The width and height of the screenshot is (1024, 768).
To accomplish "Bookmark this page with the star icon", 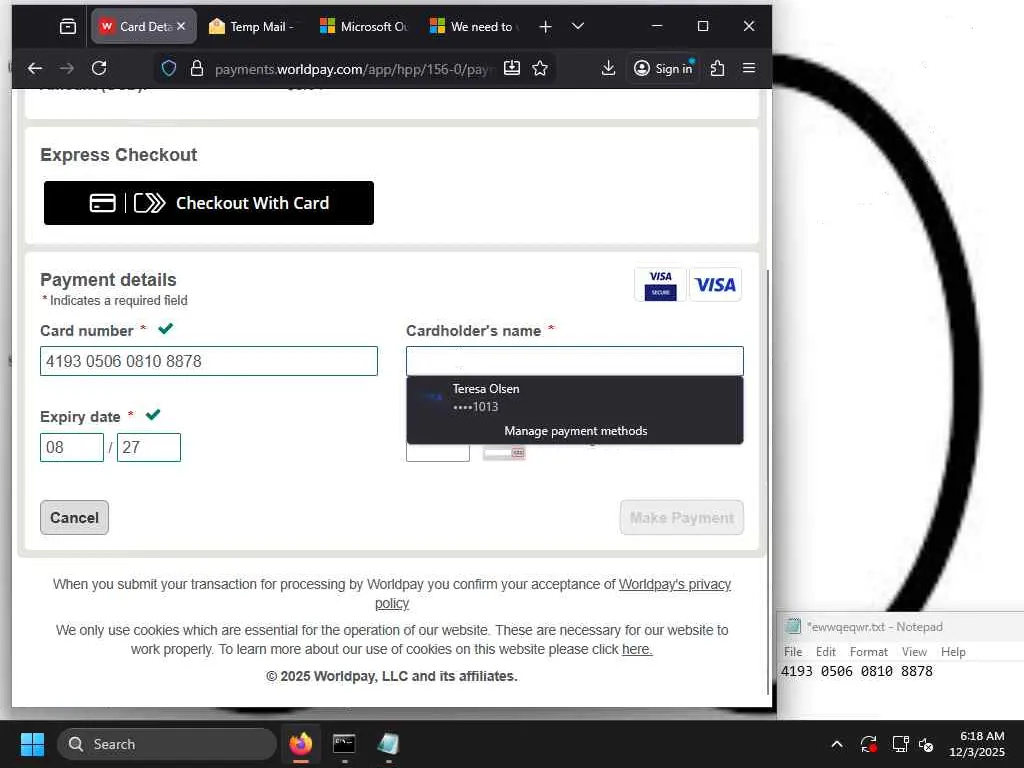I will 540,69.
